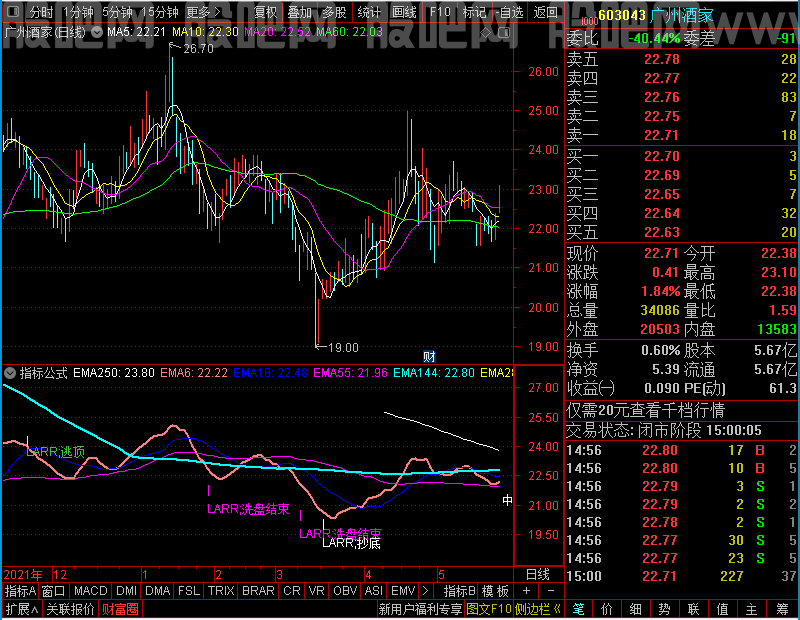Select the 笔 tick tab
800x620 pixels.
click(x=578, y=609)
